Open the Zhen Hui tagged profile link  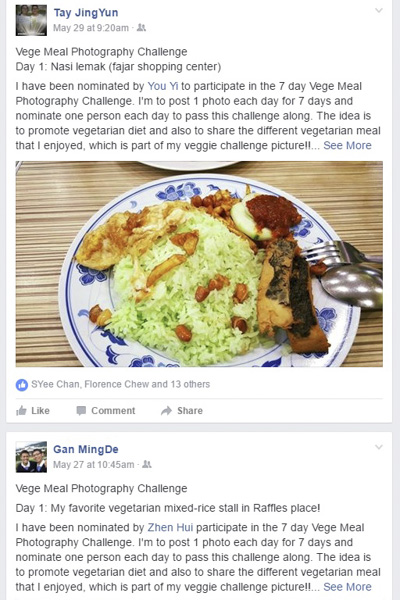[x=170, y=527]
